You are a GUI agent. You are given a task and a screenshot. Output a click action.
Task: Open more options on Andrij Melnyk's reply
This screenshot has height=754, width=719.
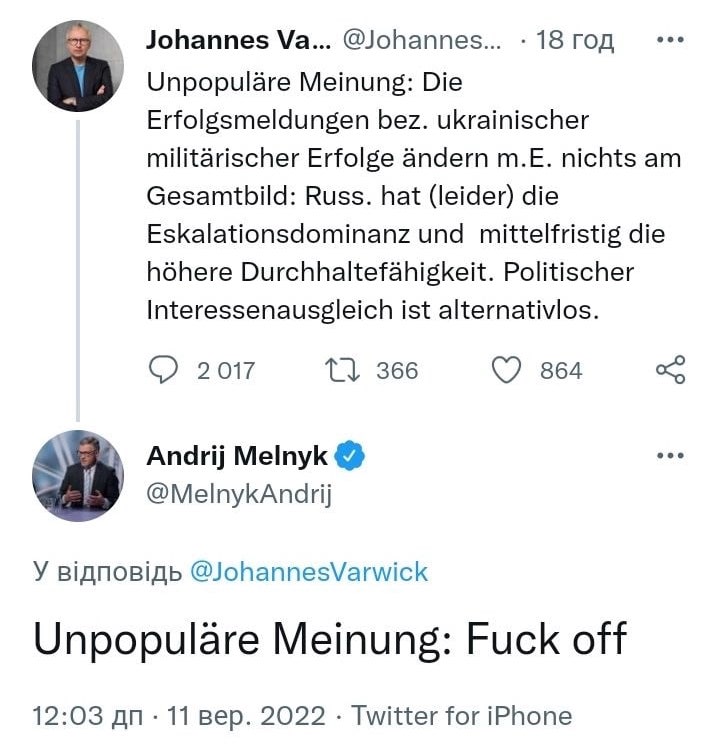(x=669, y=457)
